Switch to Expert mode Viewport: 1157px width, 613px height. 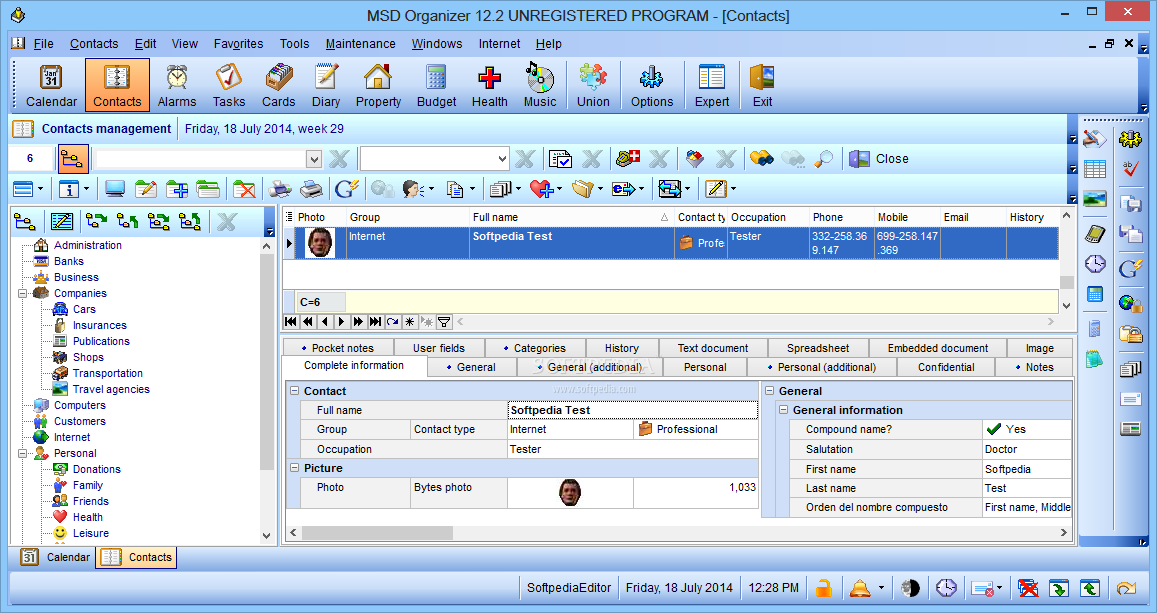pyautogui.click(x=711, y=86)
